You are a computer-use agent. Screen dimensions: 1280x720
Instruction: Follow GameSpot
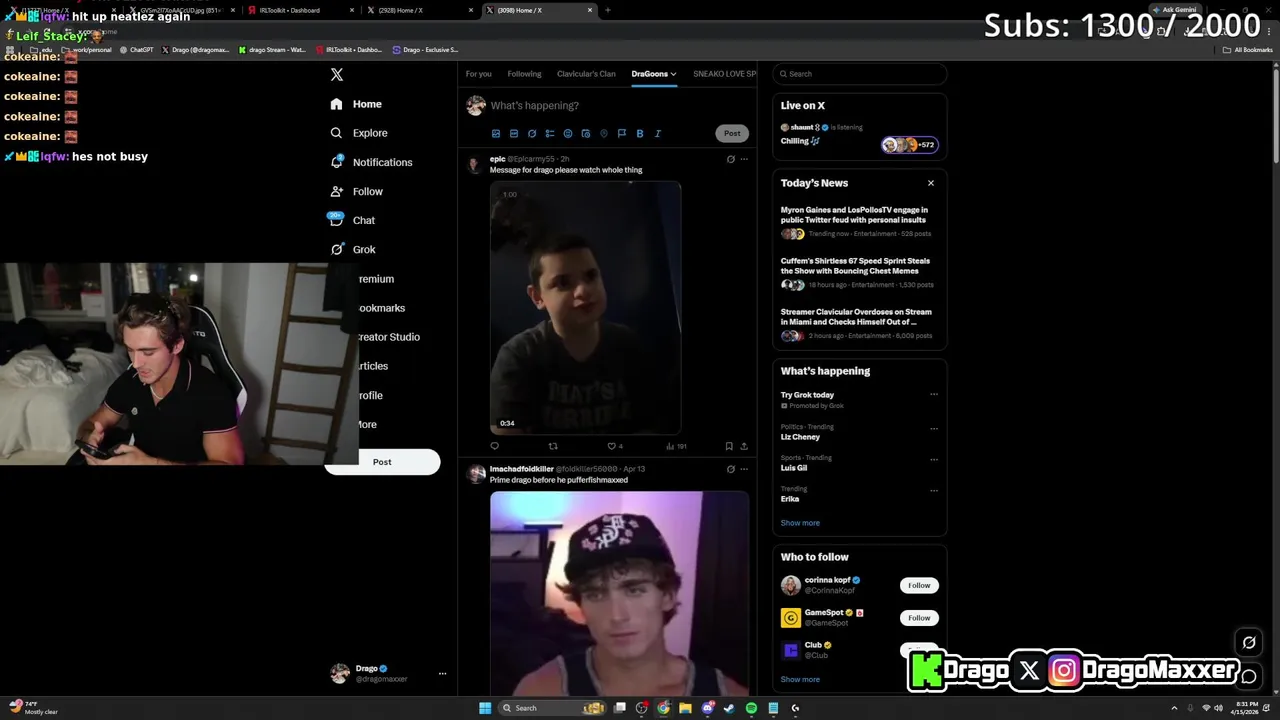point(919,618)
